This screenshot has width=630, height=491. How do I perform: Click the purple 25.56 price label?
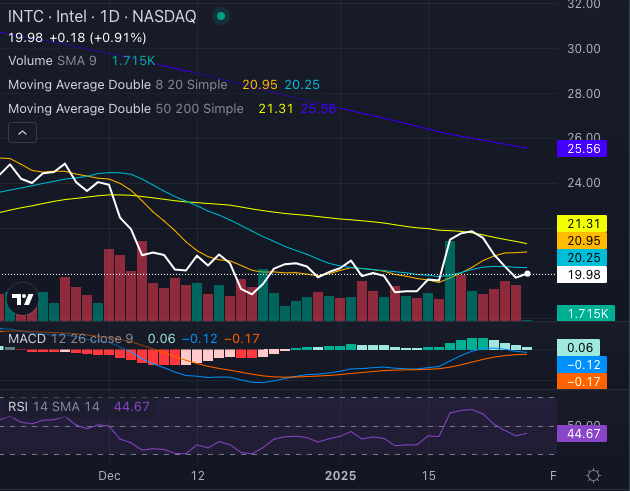click(579, 148)
